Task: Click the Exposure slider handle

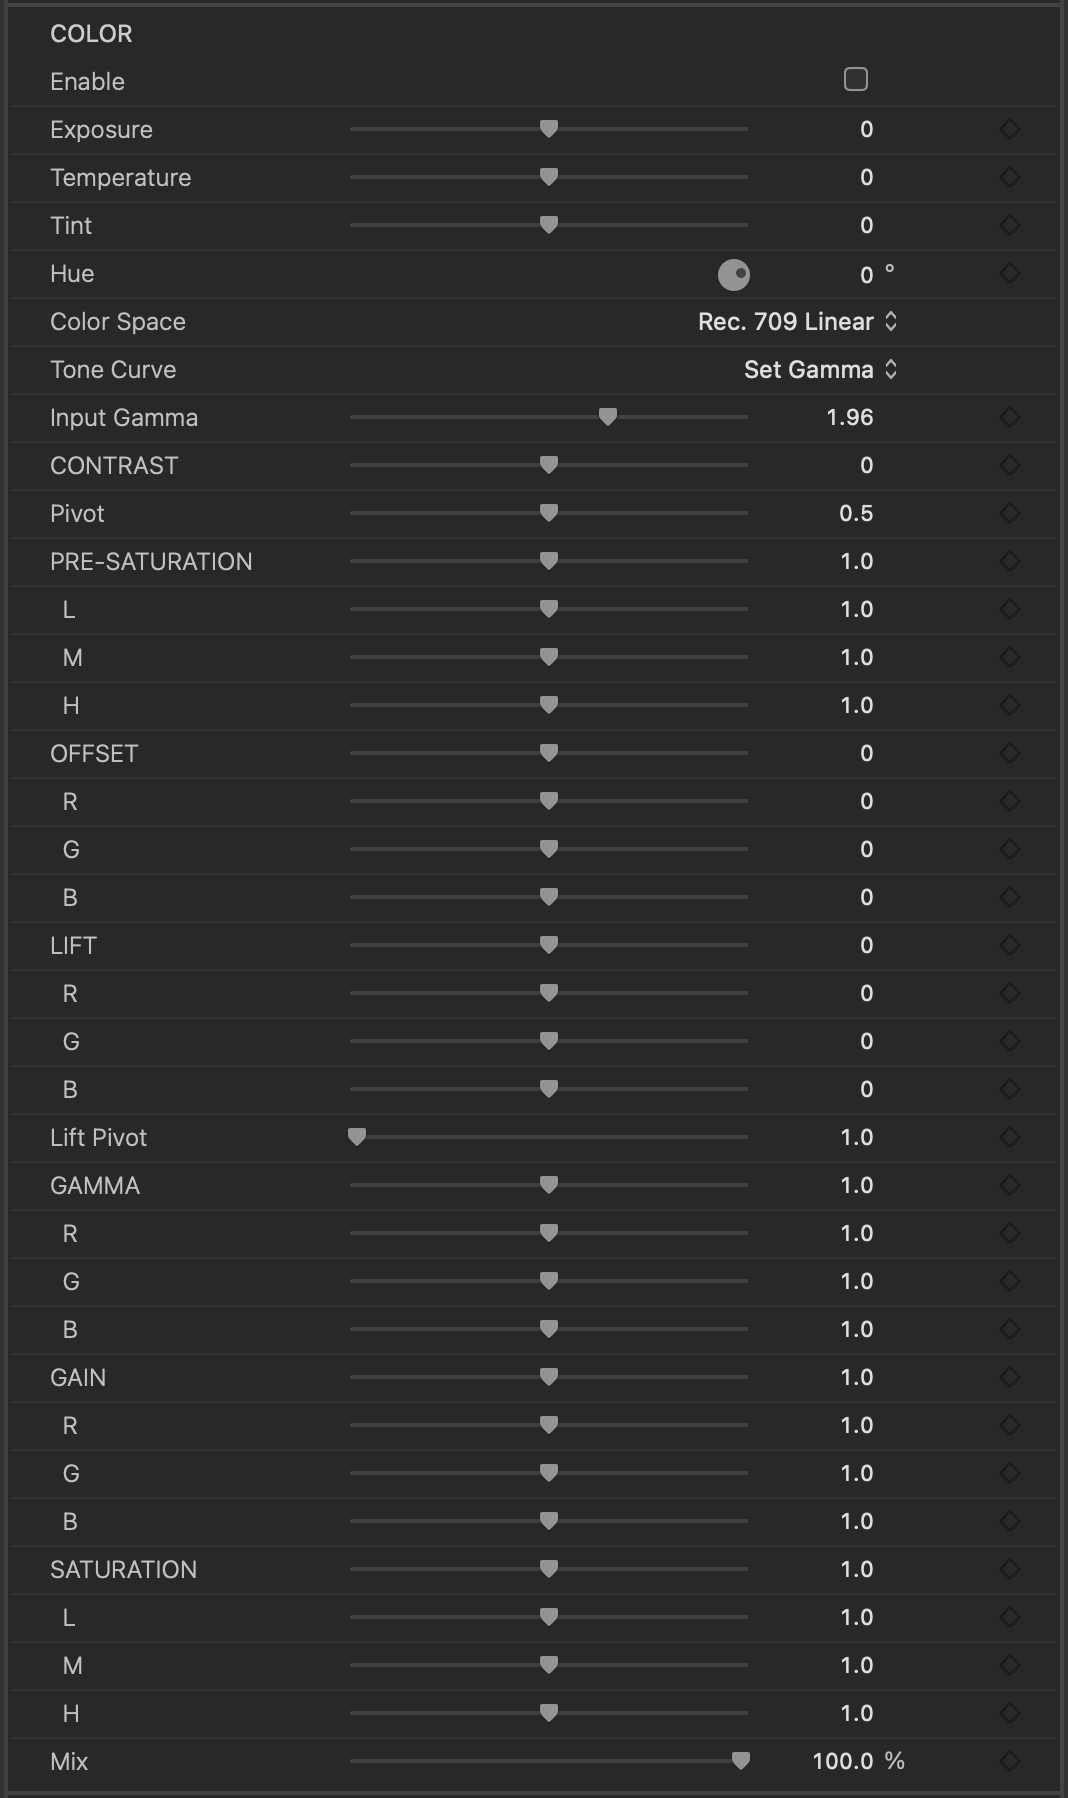Action: tap(548, 129)
